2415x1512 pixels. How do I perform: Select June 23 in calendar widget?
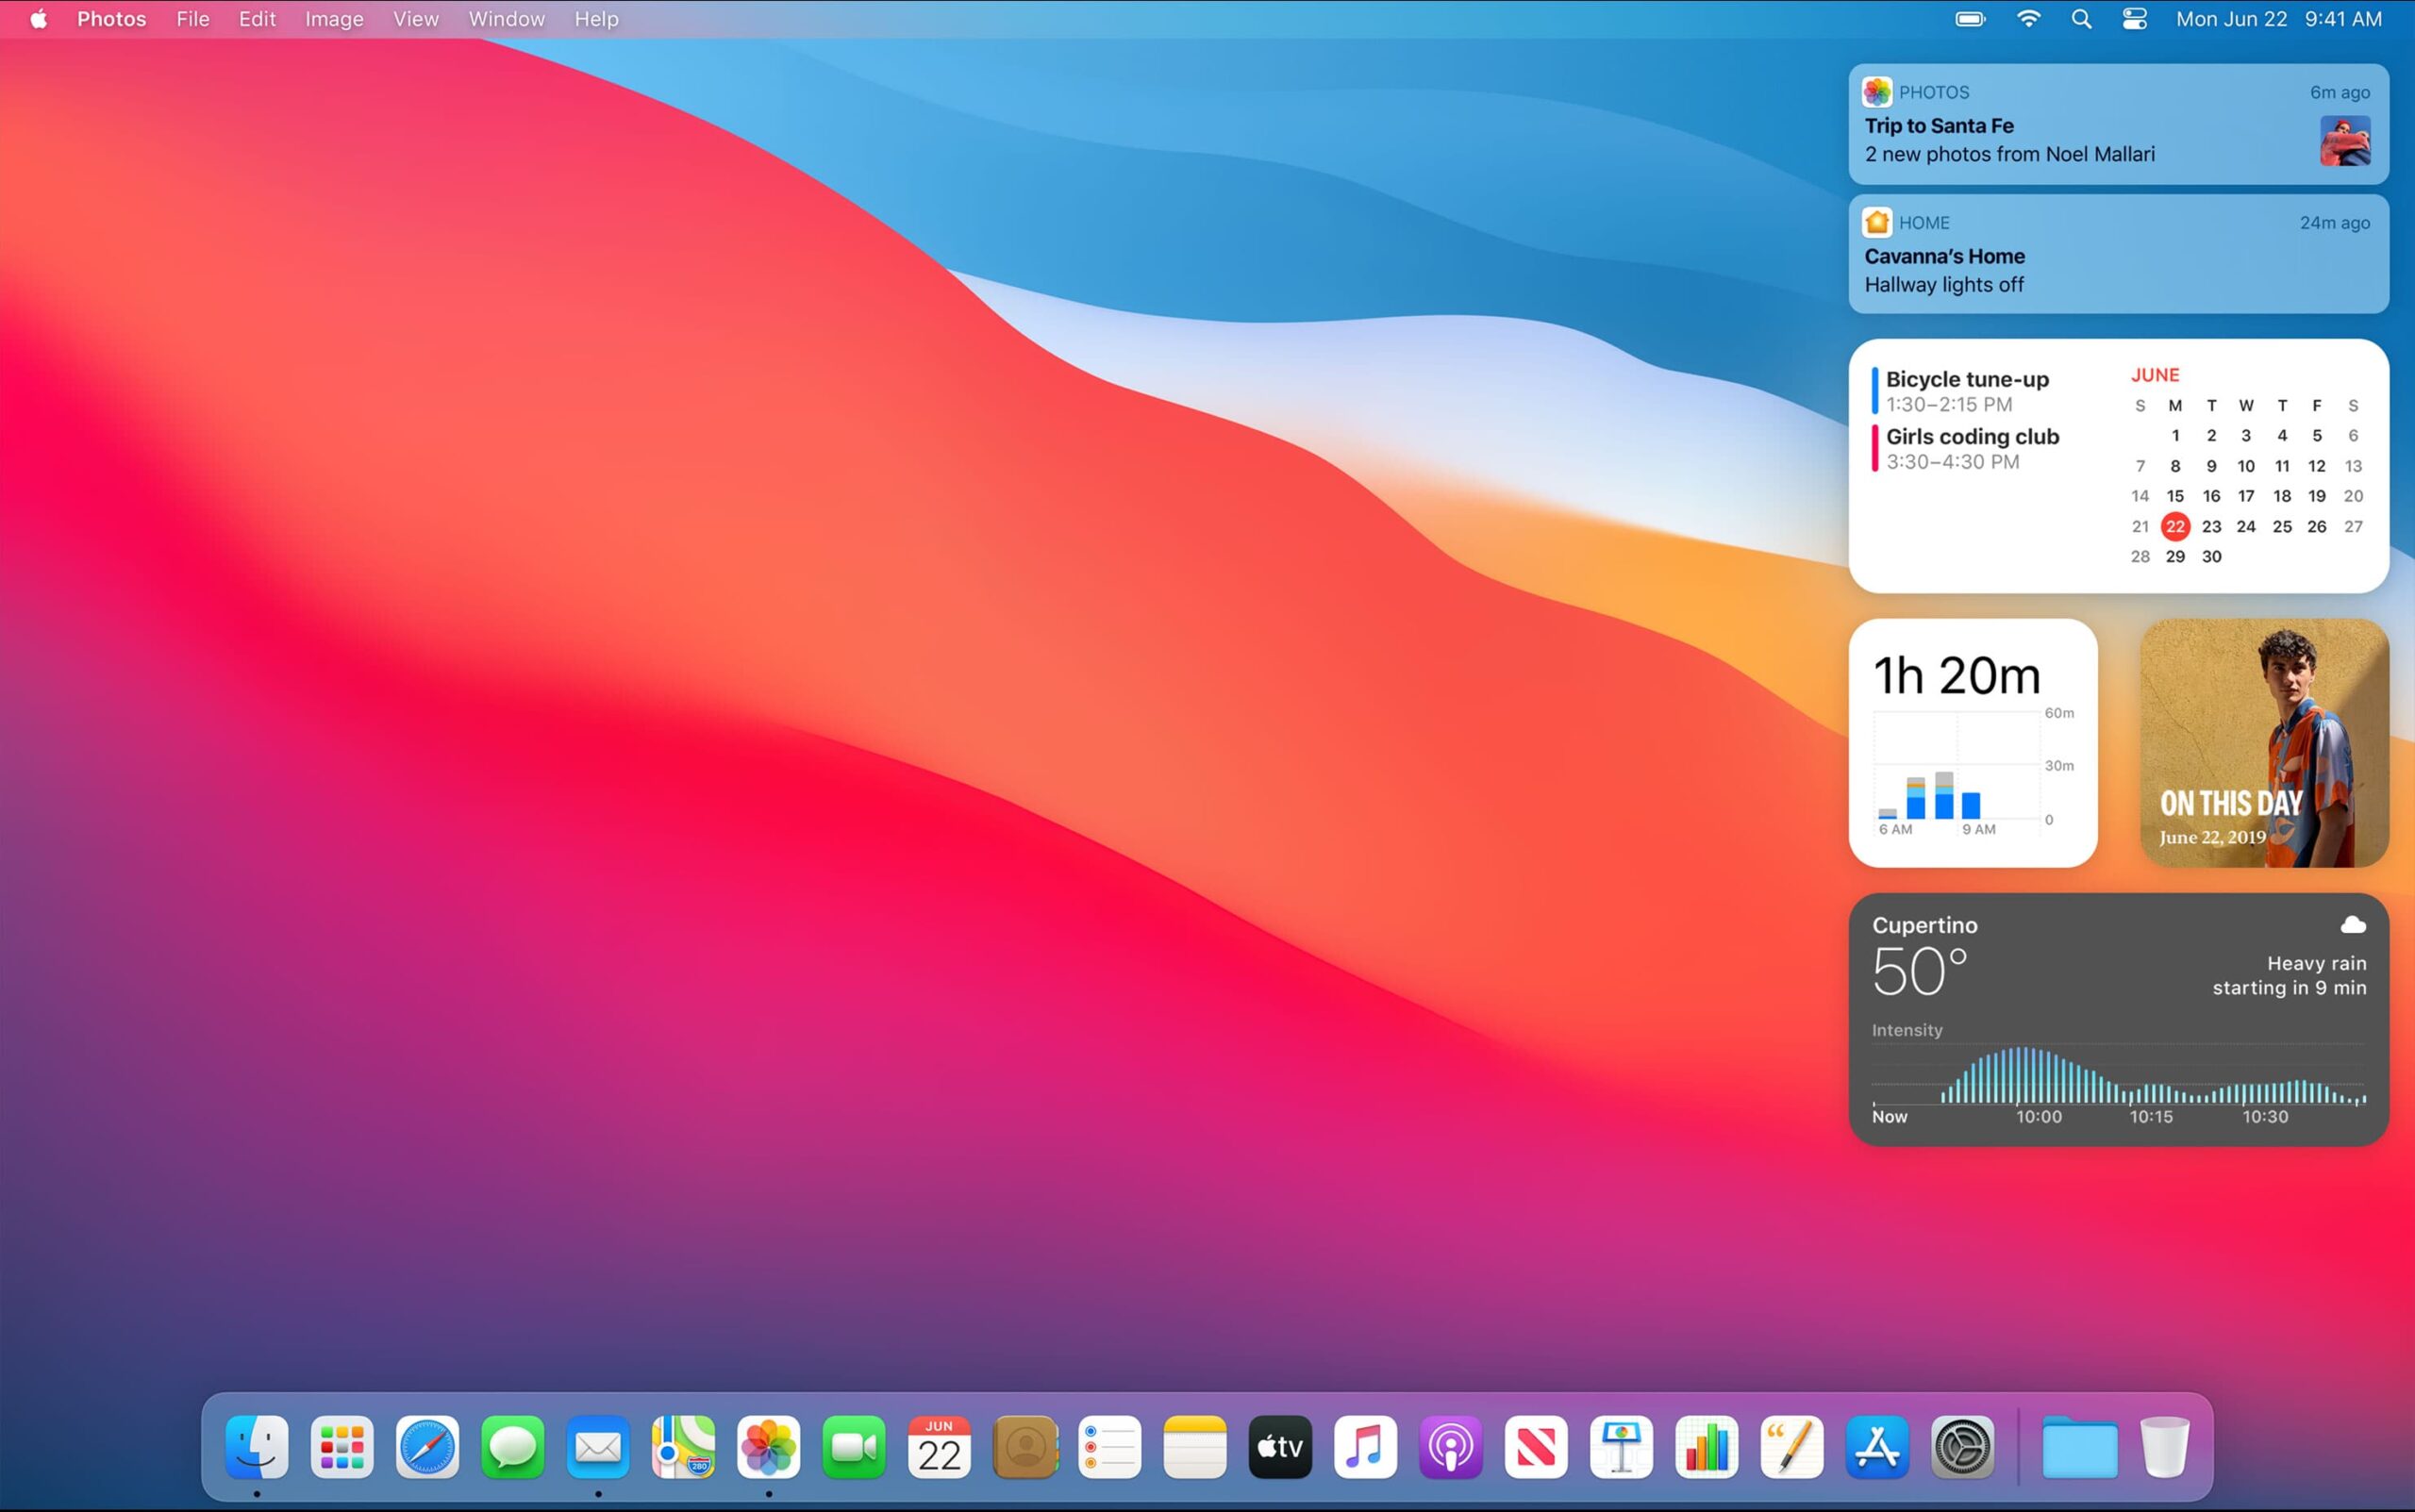pos(2211,526)
